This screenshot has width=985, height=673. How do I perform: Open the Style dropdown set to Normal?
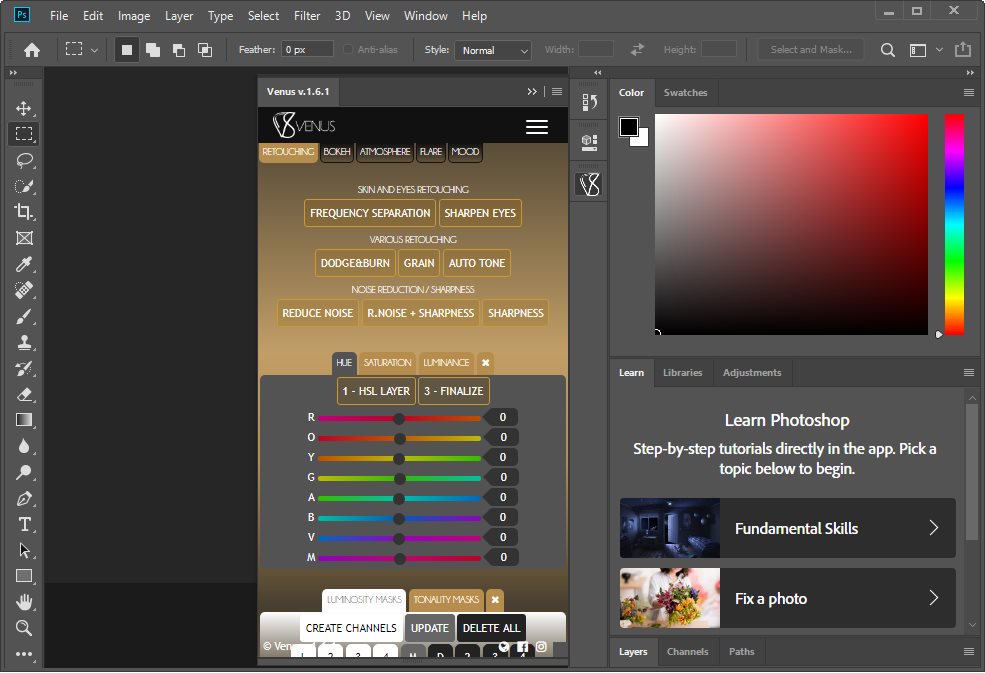[x=493, y=50]
